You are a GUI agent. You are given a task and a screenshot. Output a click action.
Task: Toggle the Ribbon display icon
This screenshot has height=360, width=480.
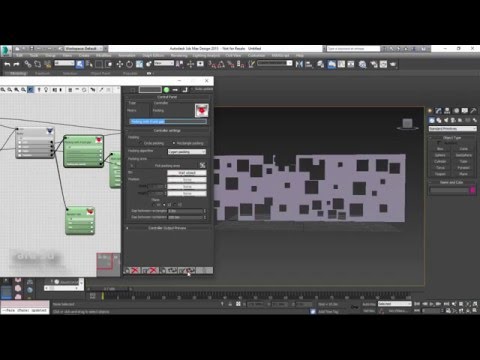[331, 64]
